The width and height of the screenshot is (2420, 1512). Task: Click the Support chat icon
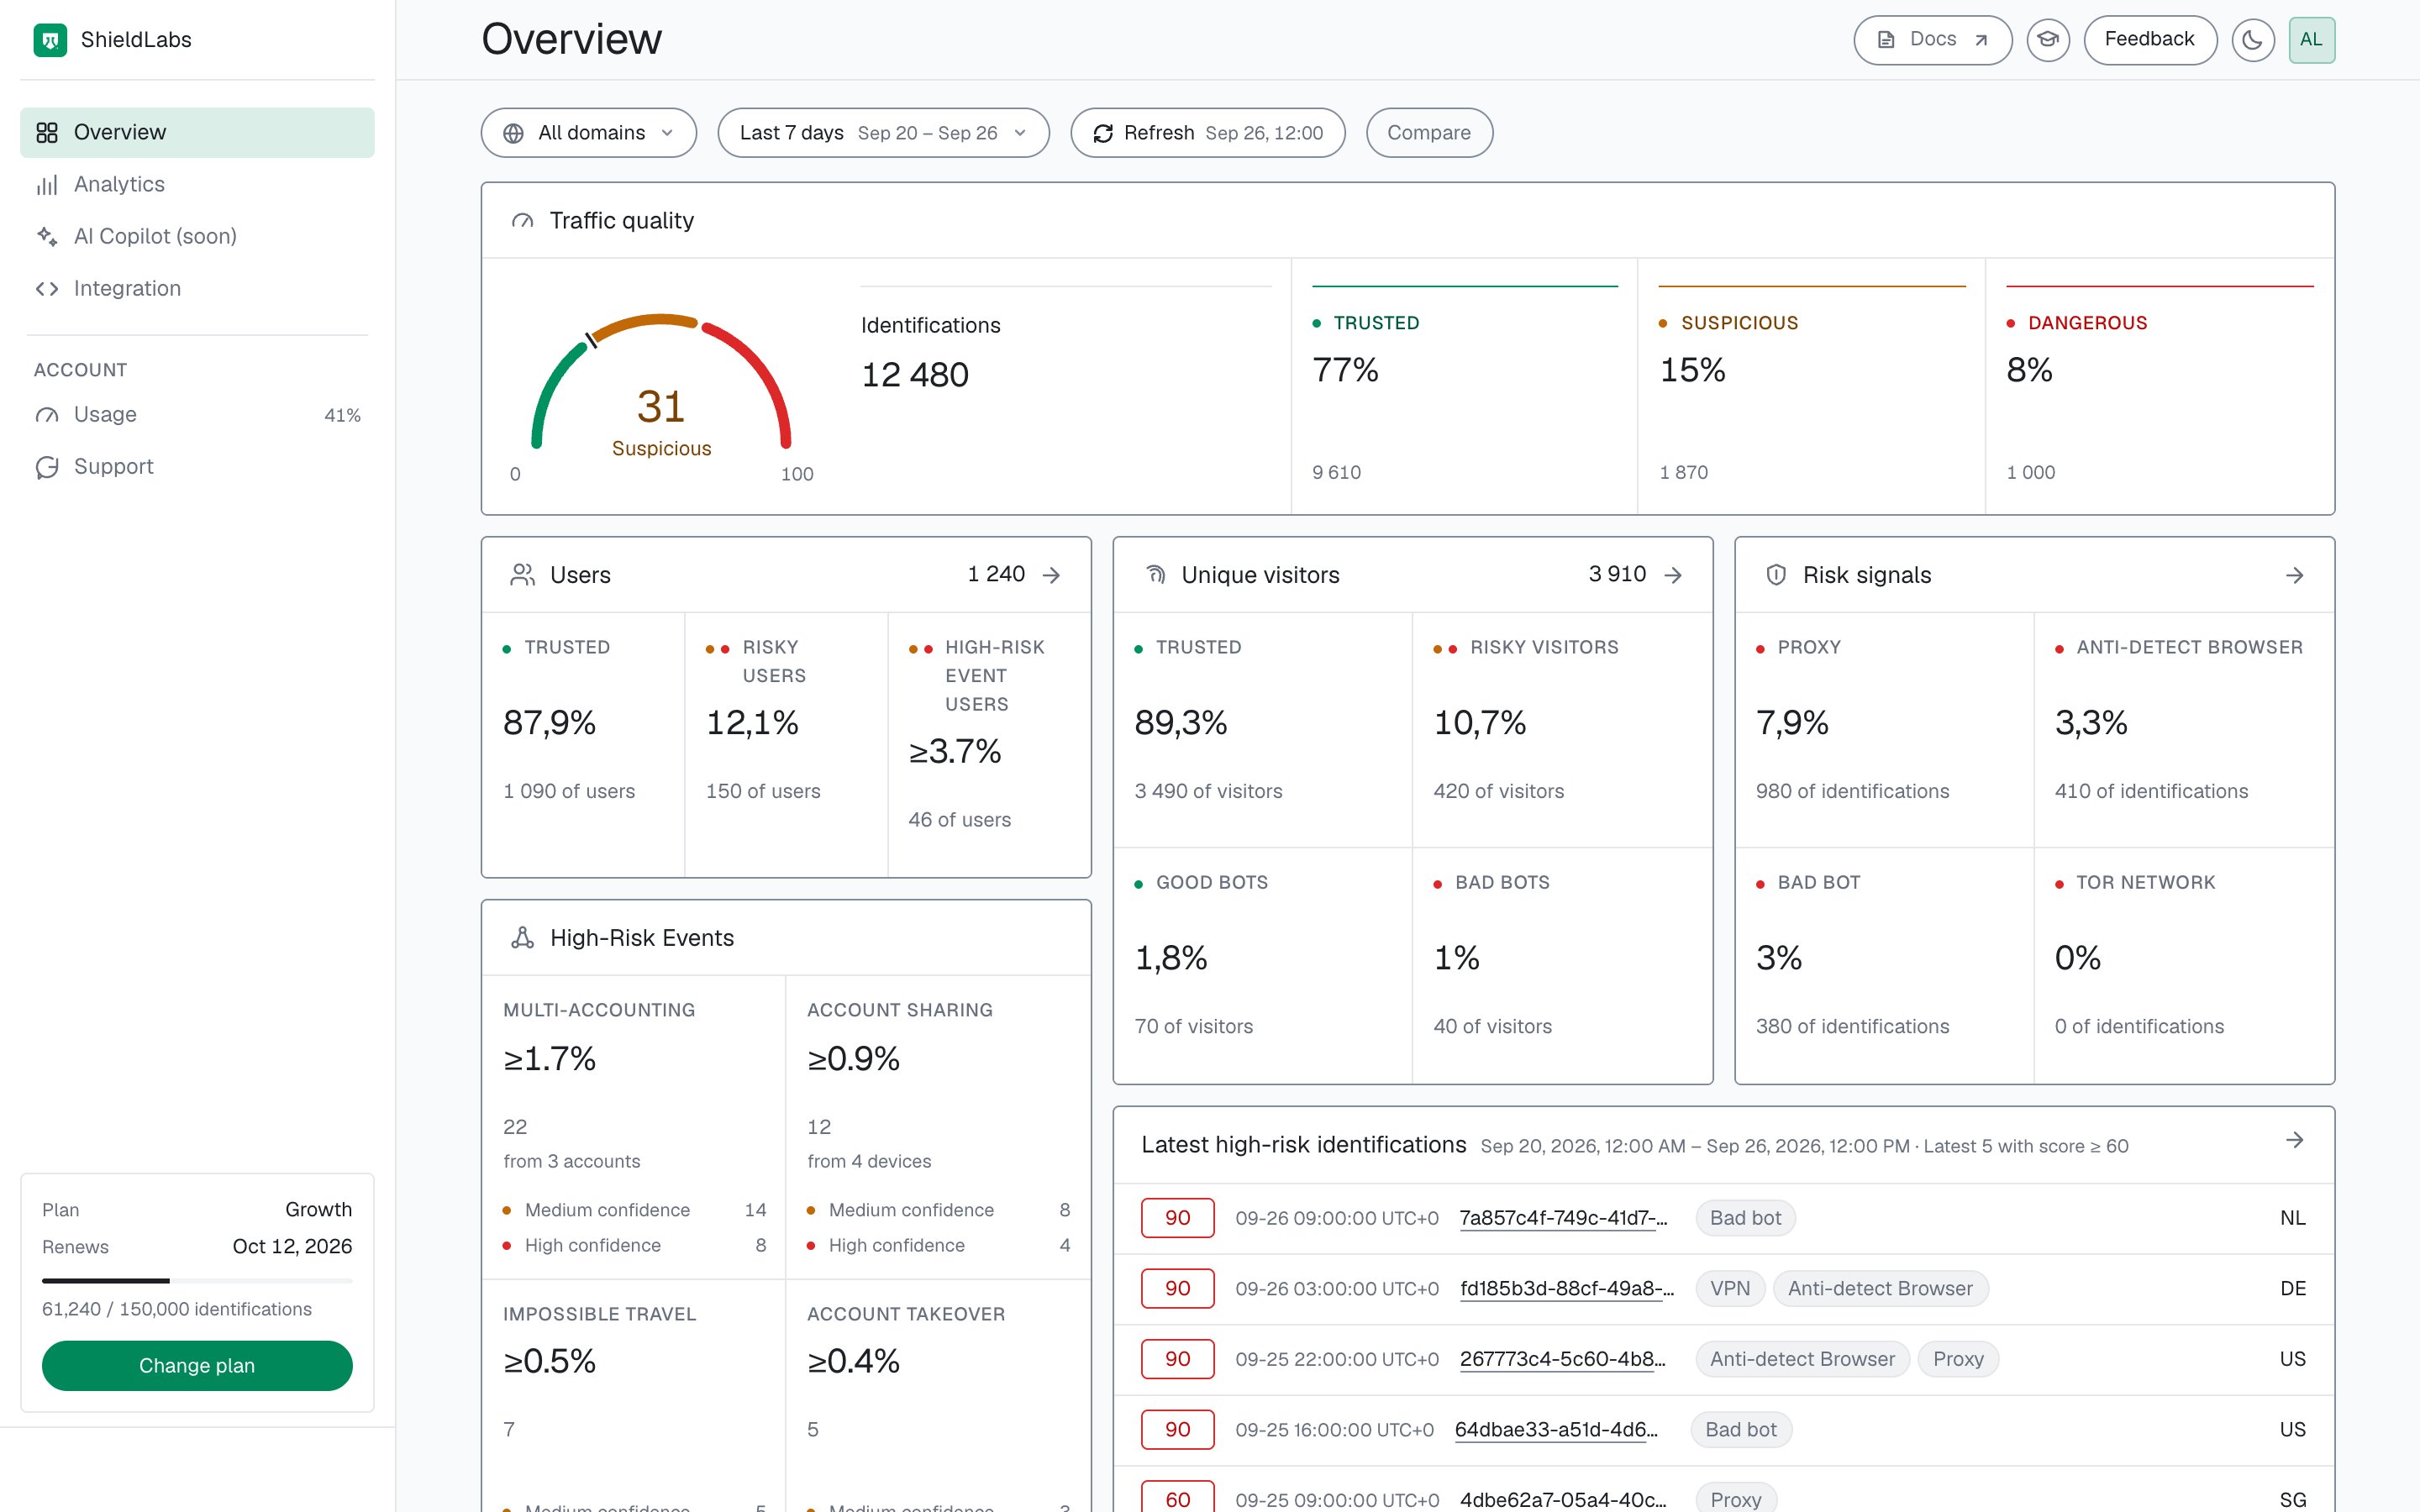47,467
